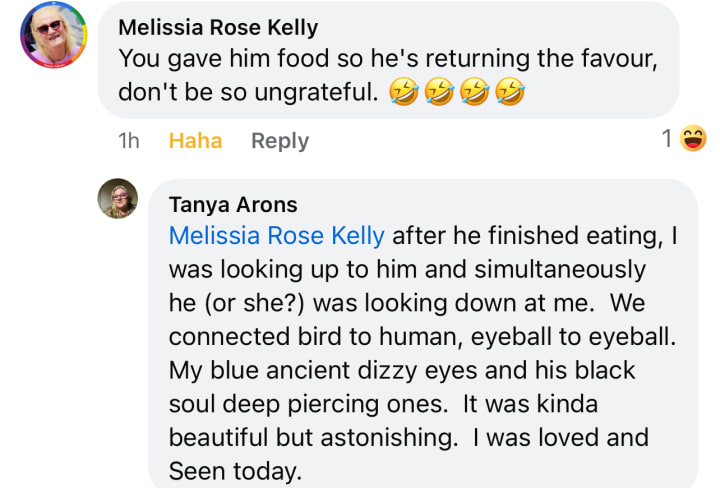Click the second rolling-laughing emoji in the comment
This screenshot has height=488, width=720.
pyautogui.click(x=437, y=93)
